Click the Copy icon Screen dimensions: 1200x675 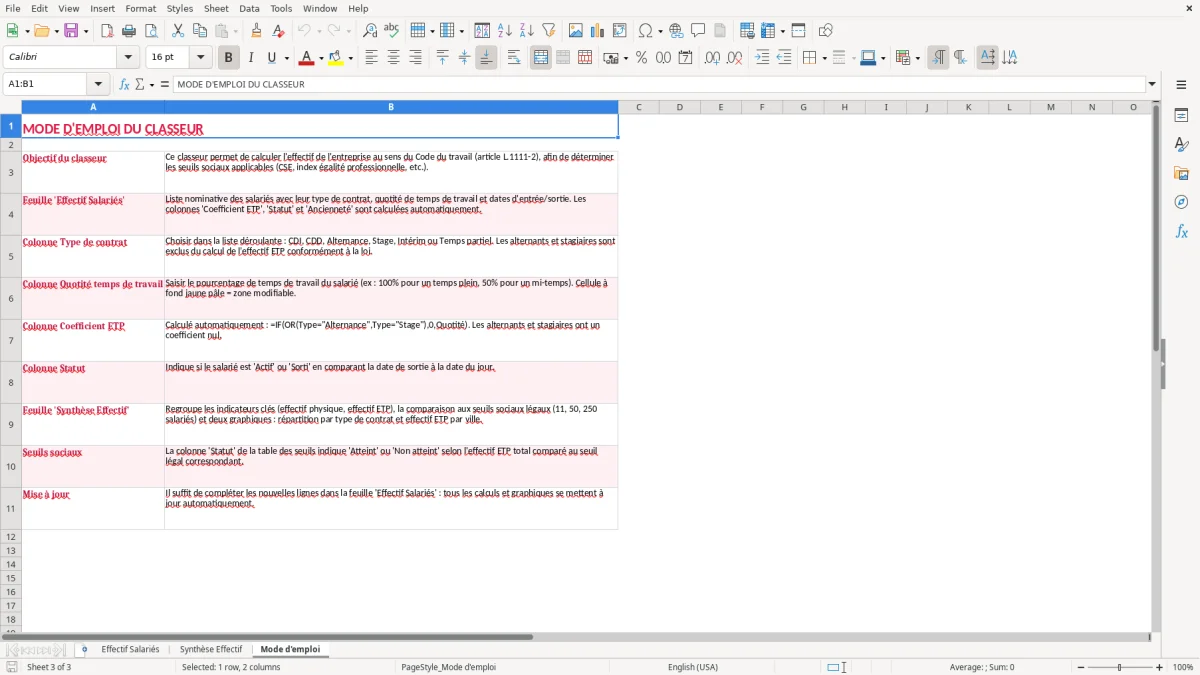tap(199, 31)
